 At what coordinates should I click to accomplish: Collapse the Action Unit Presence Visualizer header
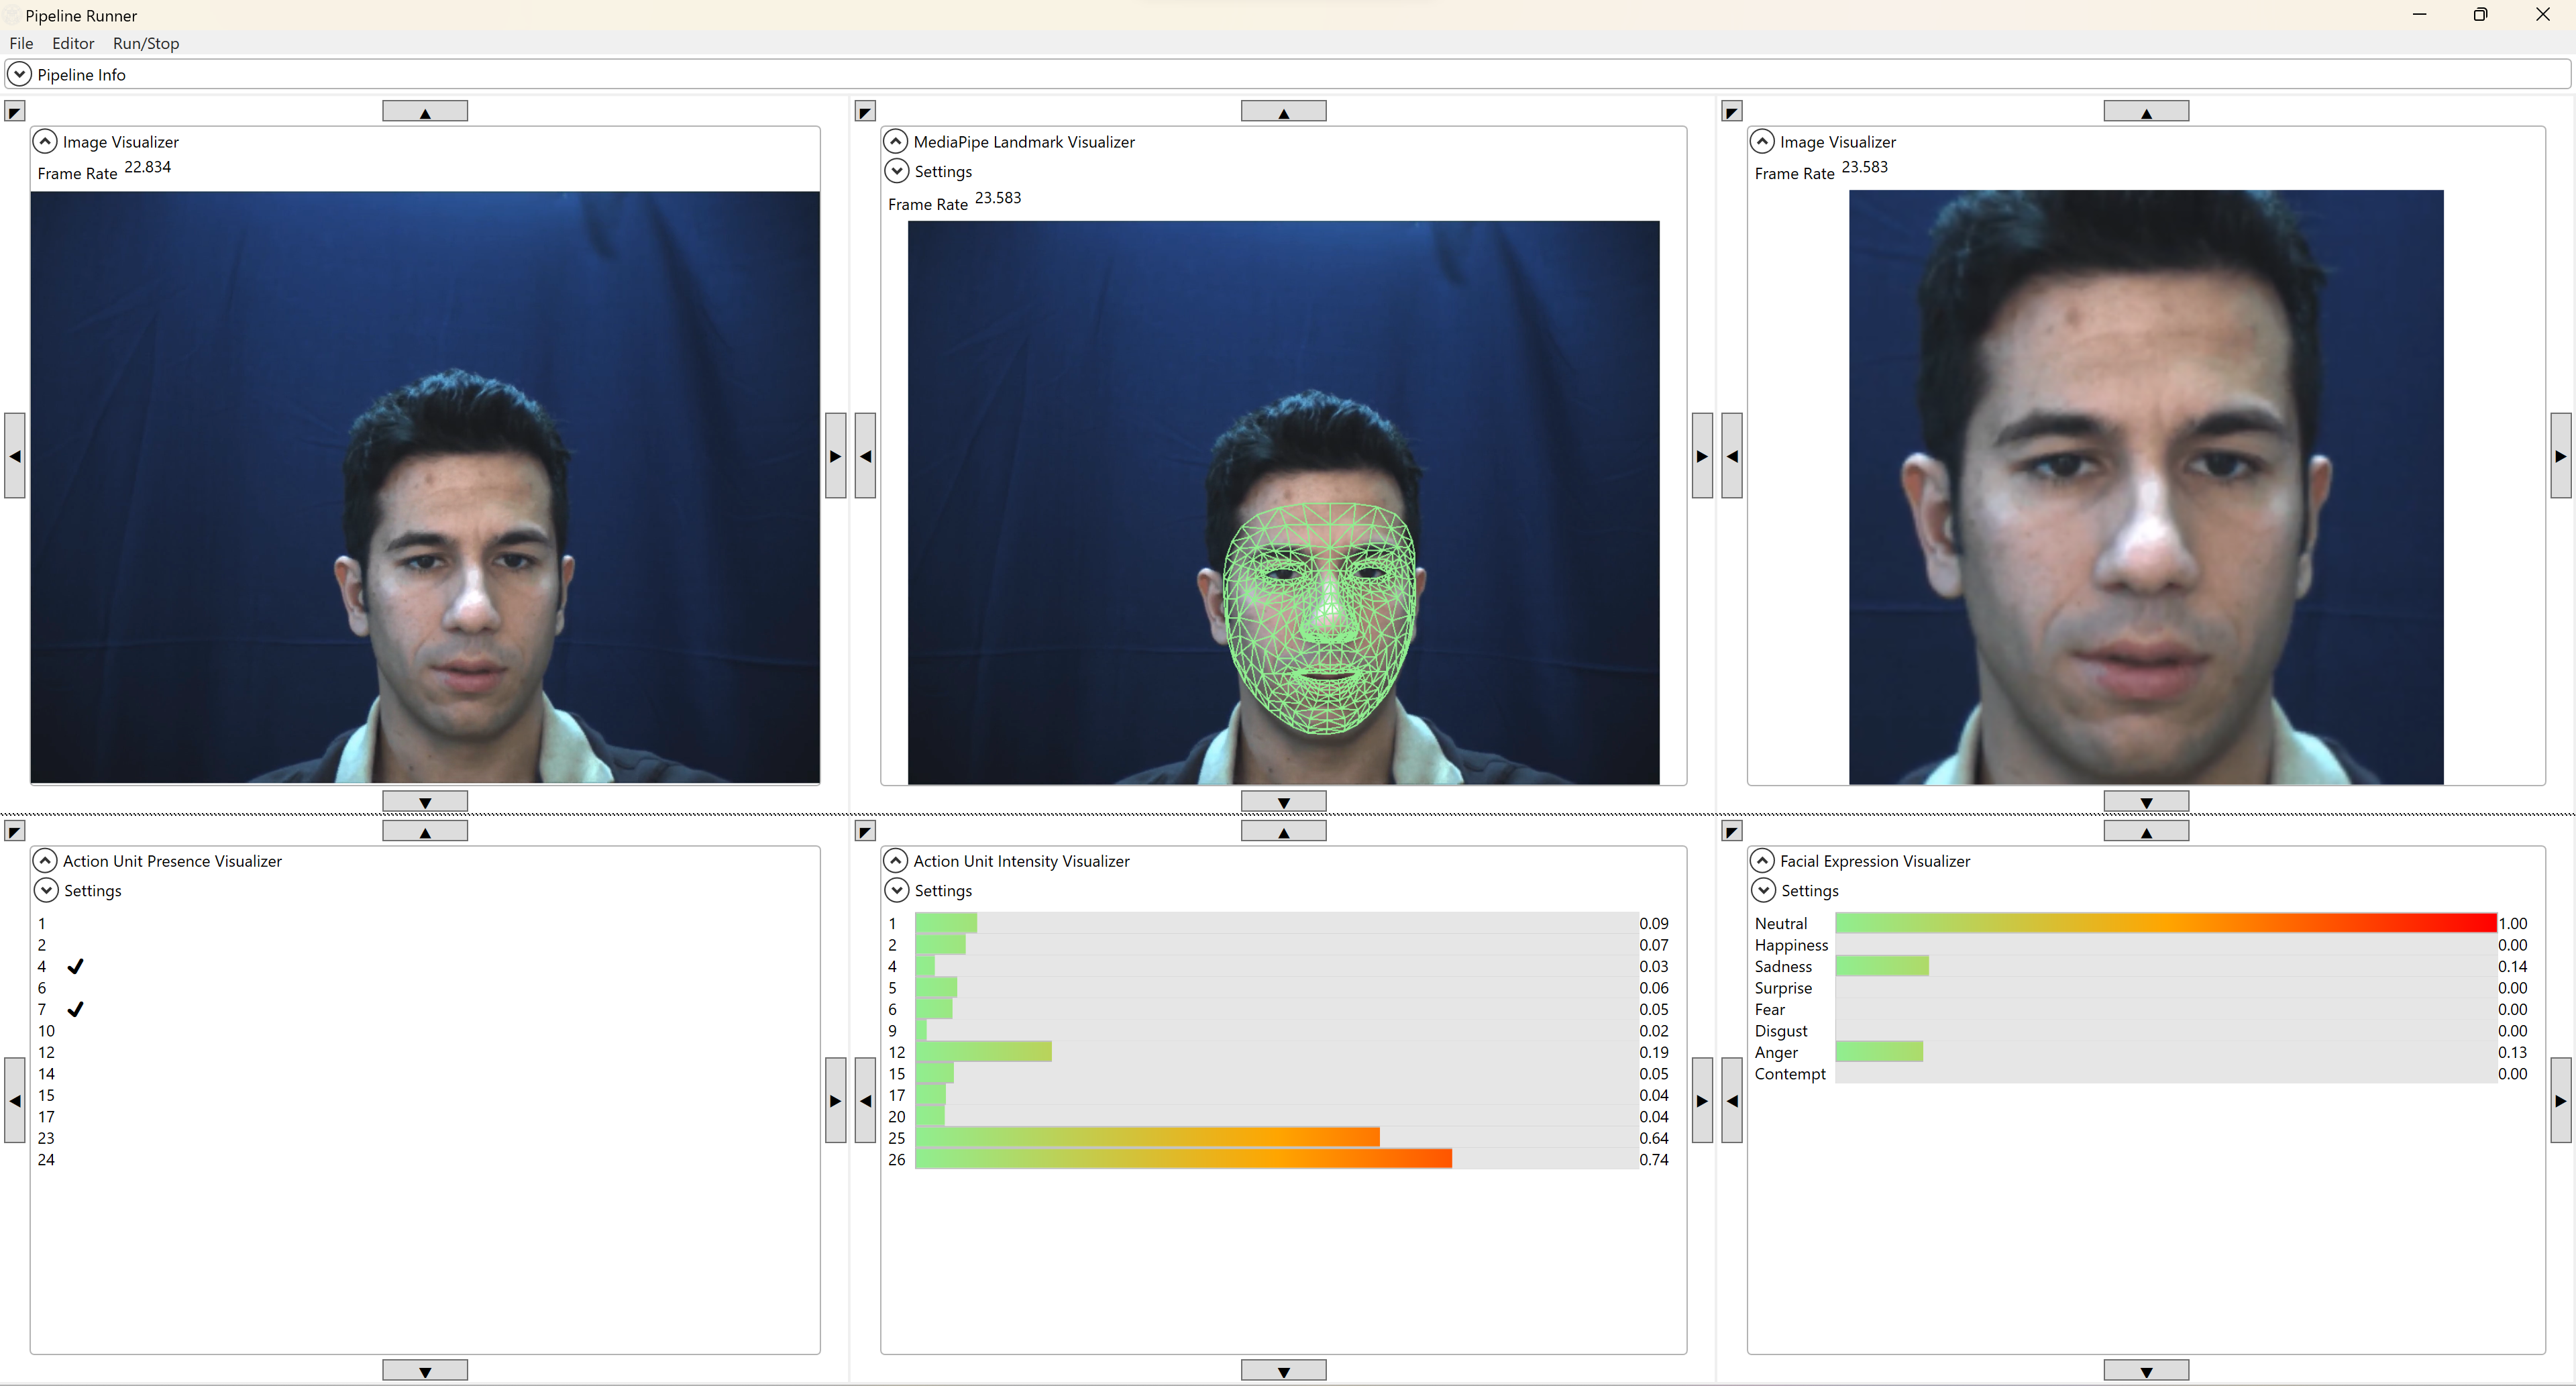pos(45,860)
